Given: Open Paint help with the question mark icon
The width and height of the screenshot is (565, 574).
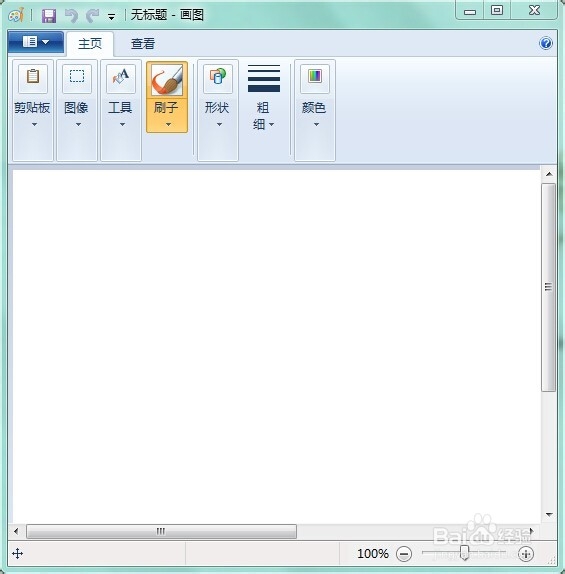Looking at the screenshot, I should (x=546, y=43).
